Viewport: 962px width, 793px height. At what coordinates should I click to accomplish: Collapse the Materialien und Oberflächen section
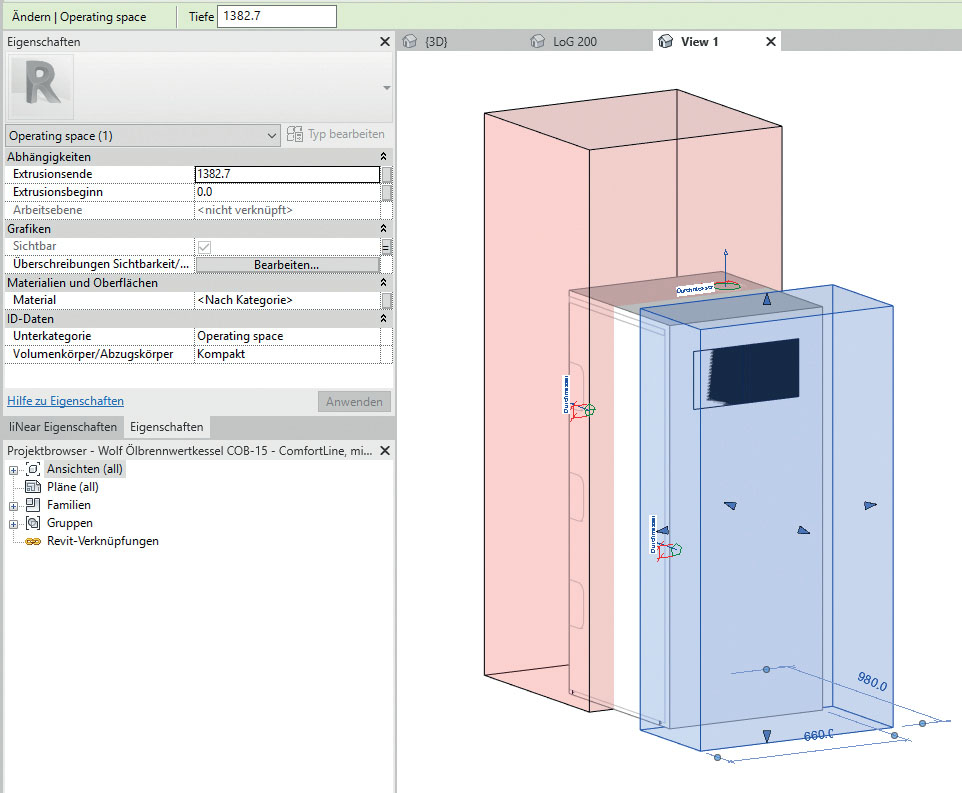[x=383, y=283]
